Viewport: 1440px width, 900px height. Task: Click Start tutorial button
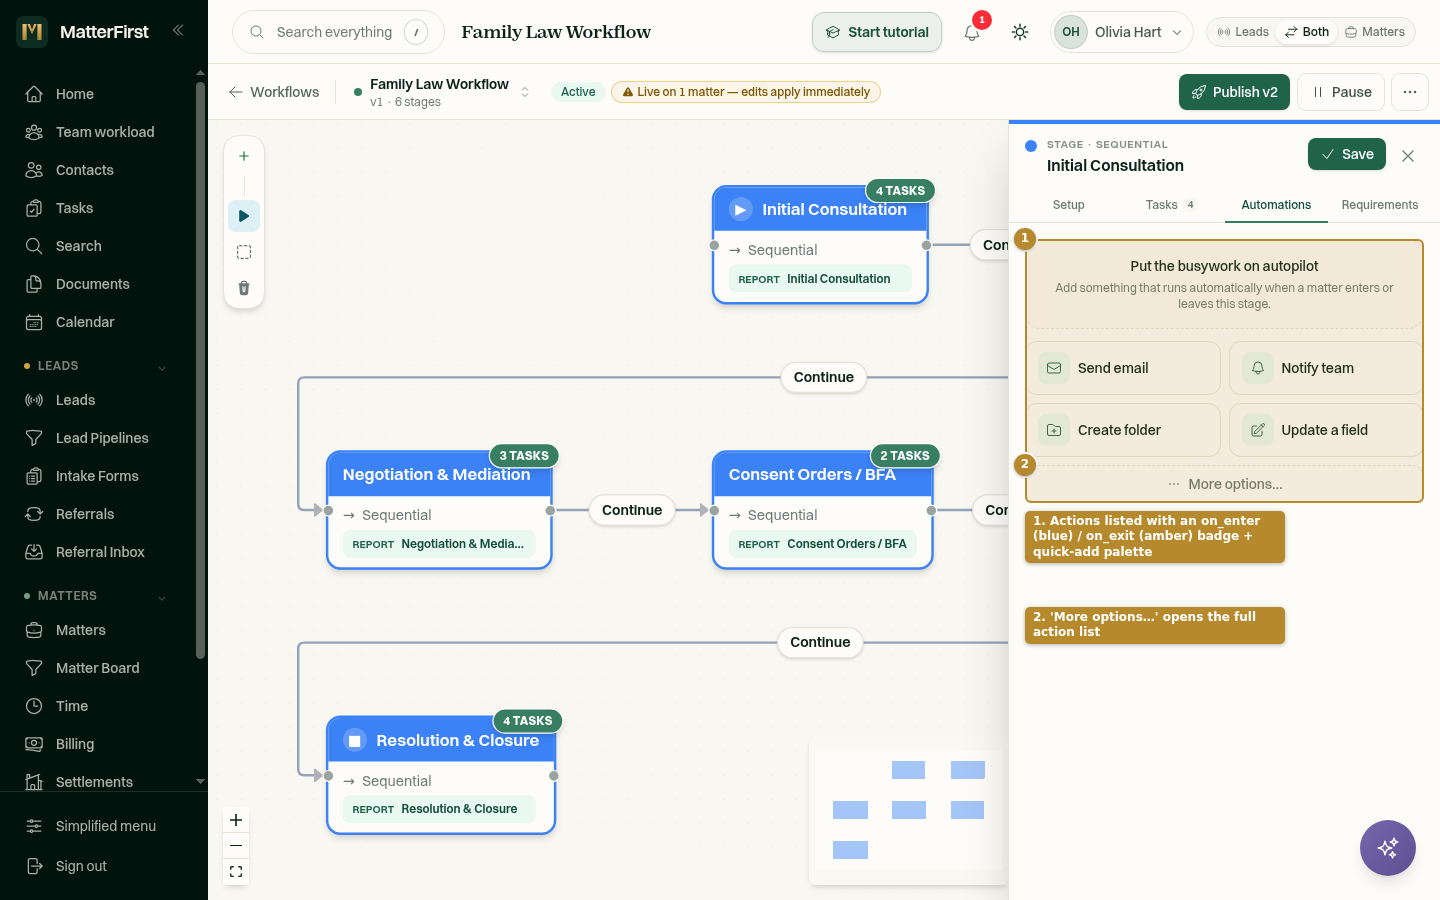click(877, 32)
